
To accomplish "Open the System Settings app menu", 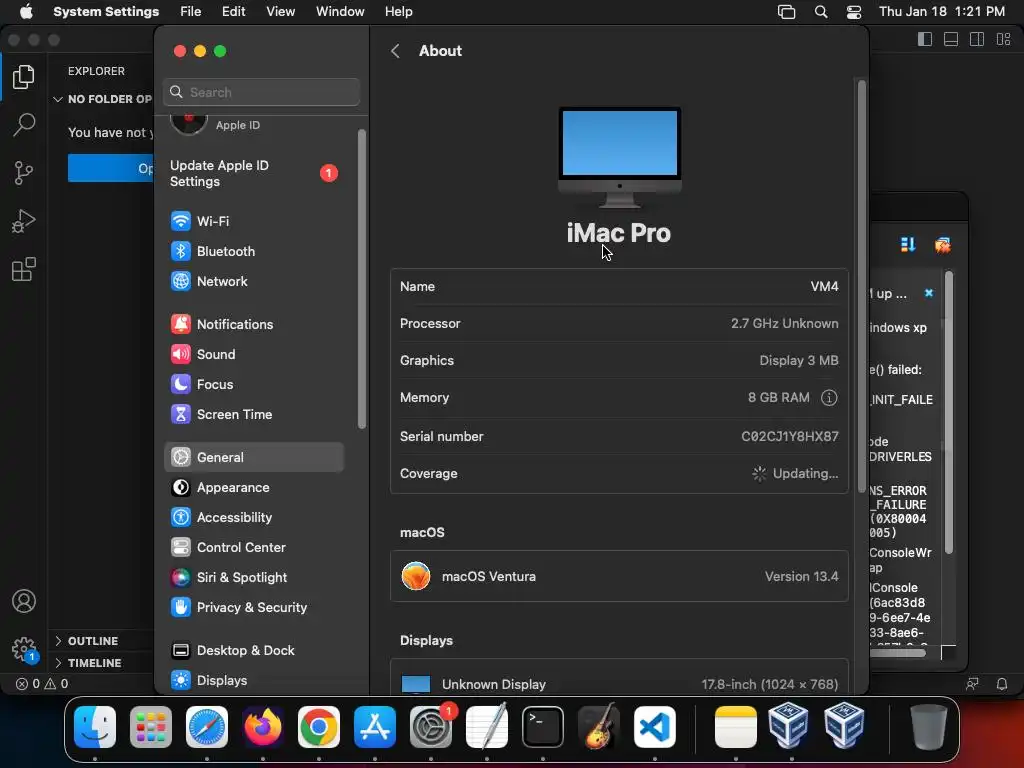I will tap(106, 12).
